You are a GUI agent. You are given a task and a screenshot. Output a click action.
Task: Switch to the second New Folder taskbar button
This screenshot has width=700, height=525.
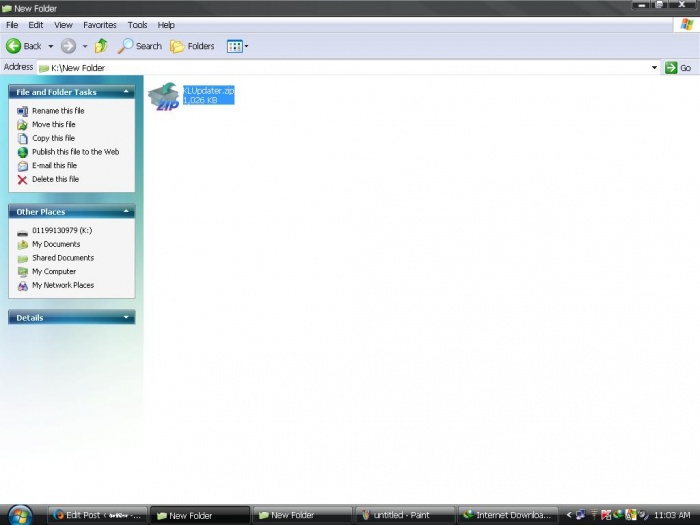coord(302,515)
